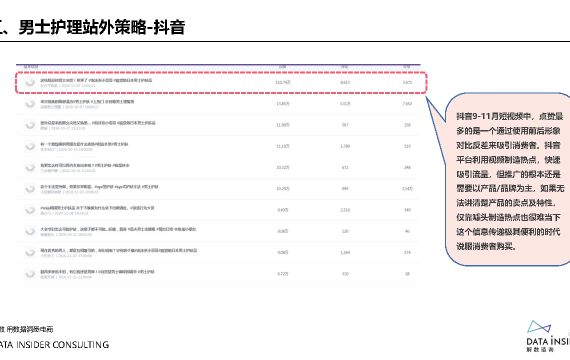This screenshot has height=360, width=570.
Task: Click the comment count 999
Action: (x=345, y=189)
